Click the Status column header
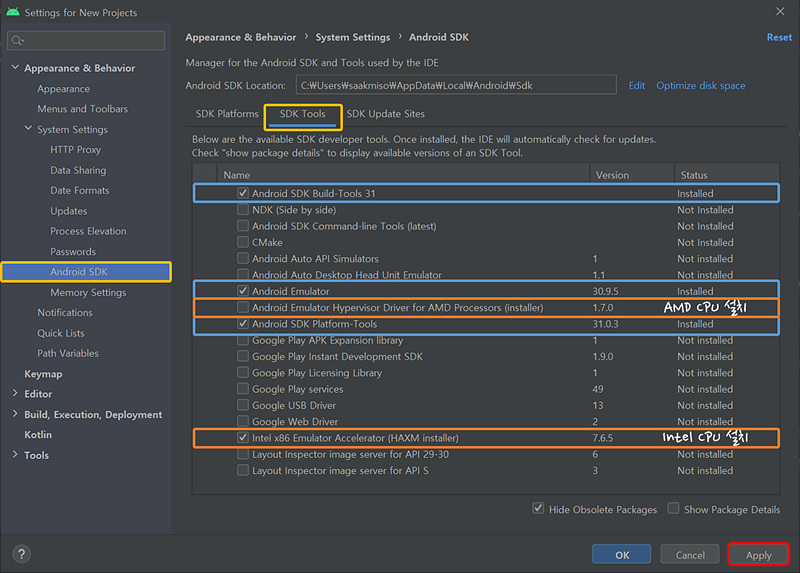This screenshot has width=800, height=573. tap(727, 175)
